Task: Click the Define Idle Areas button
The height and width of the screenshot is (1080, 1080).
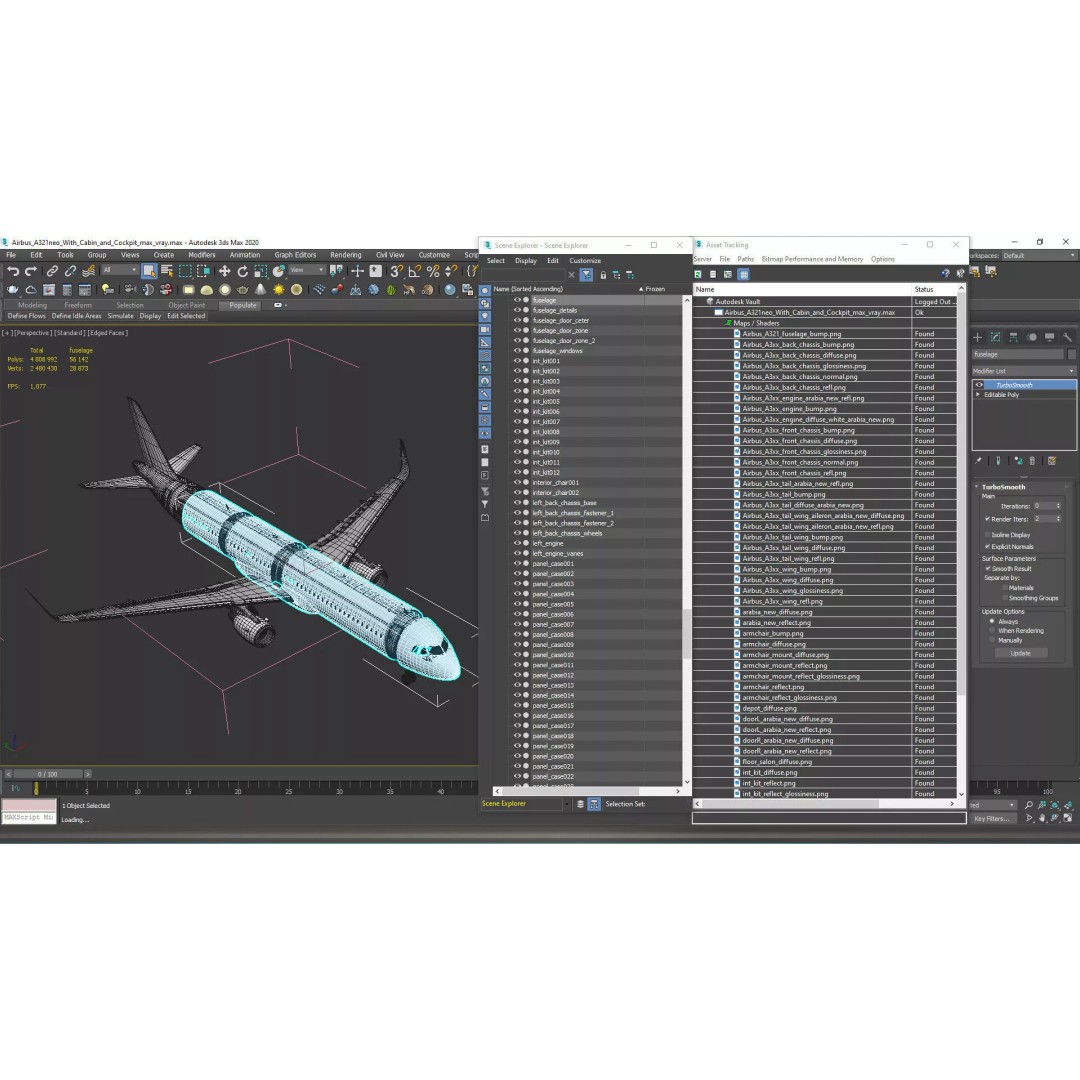Action: pos(76,316)
